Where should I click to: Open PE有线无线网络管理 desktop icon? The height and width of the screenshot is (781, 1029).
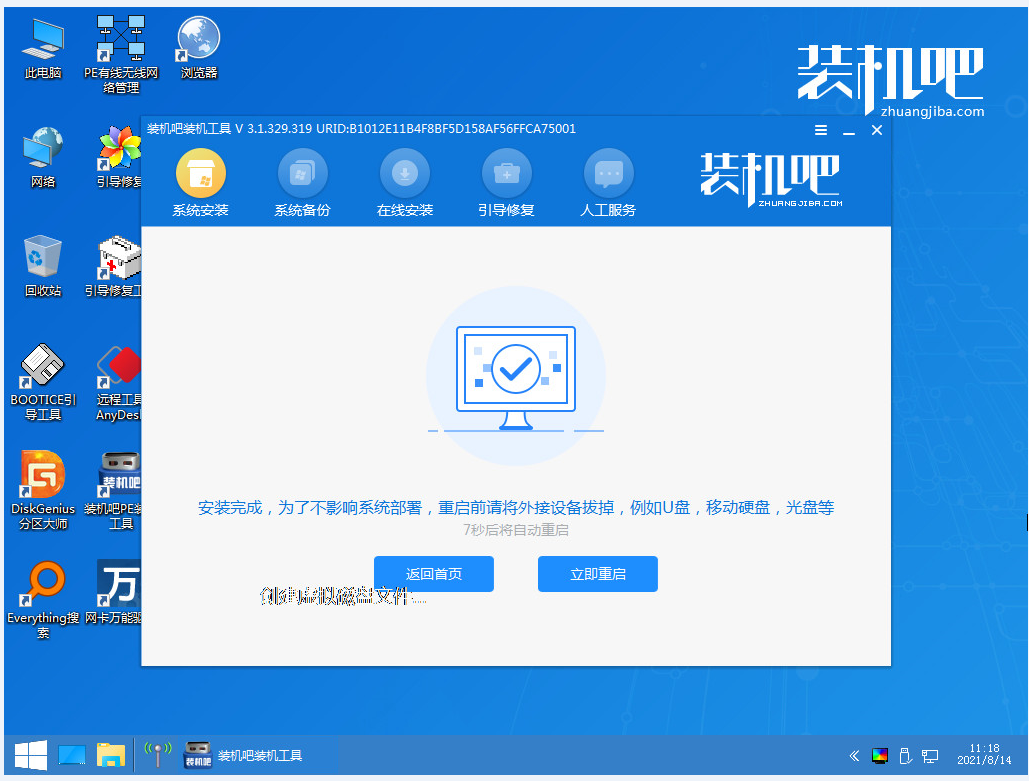tap(121, 54)
